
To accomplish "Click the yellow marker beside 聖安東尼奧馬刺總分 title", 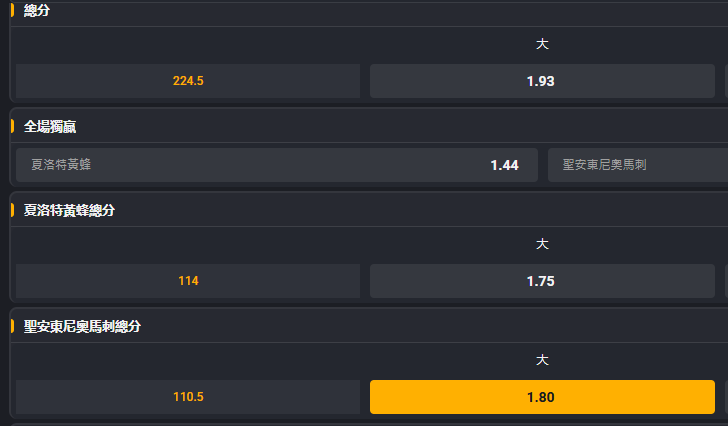I will coord(12,327).
